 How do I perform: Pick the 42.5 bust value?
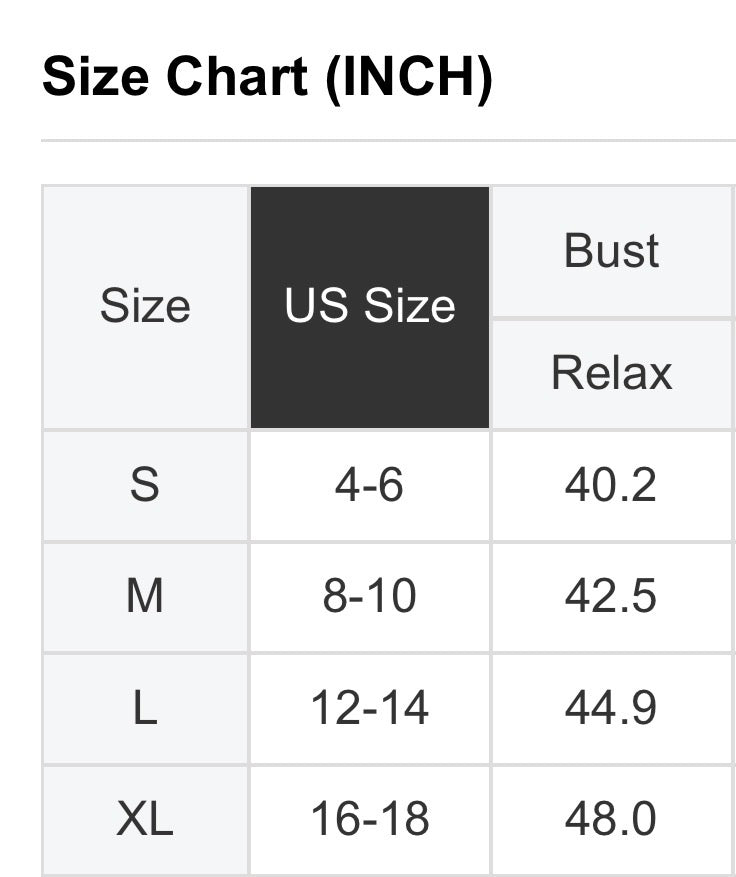(611, 596)
